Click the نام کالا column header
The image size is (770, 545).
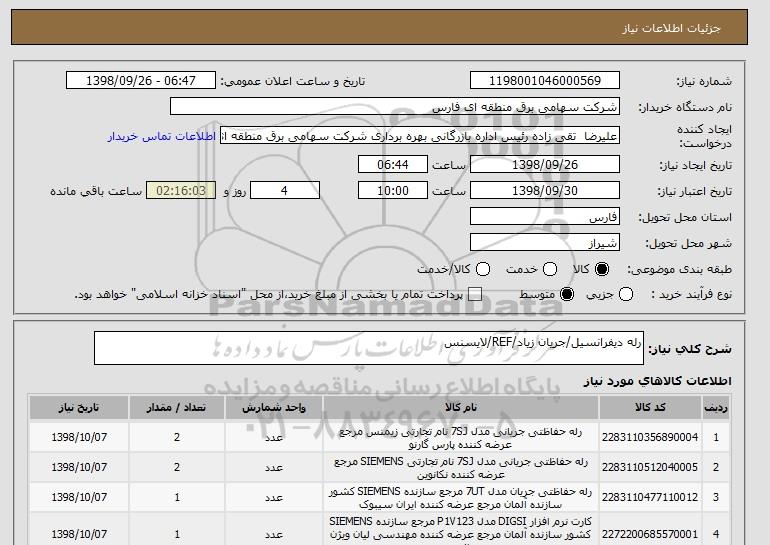[x=461, y=408]
